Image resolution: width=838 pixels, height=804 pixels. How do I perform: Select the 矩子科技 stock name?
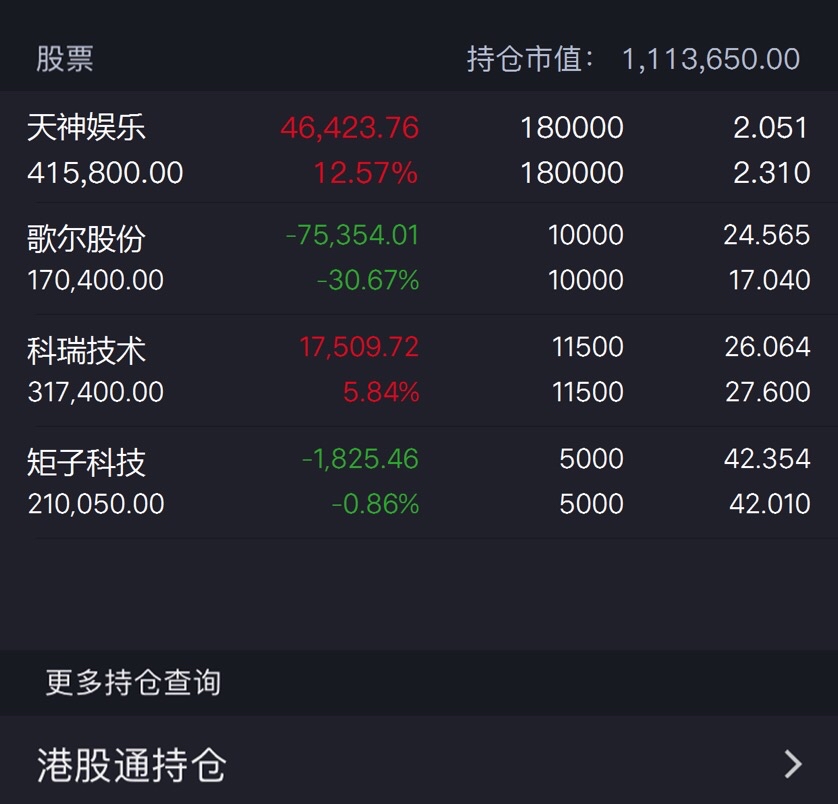click(86, 462)
